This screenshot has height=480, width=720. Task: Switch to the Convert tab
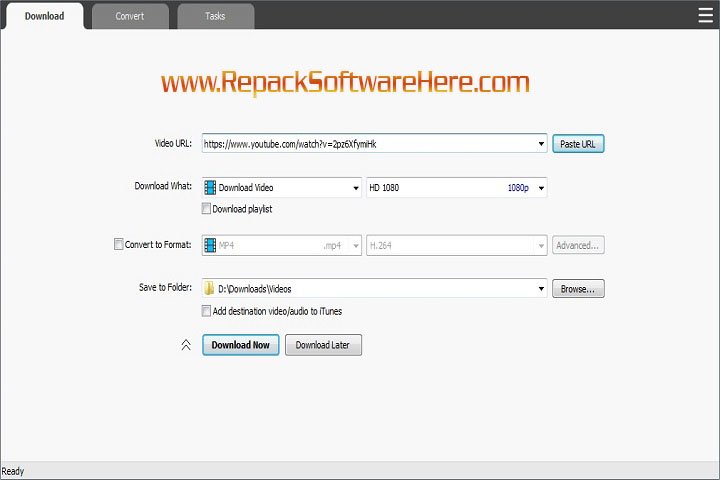[x=130, y=16]
